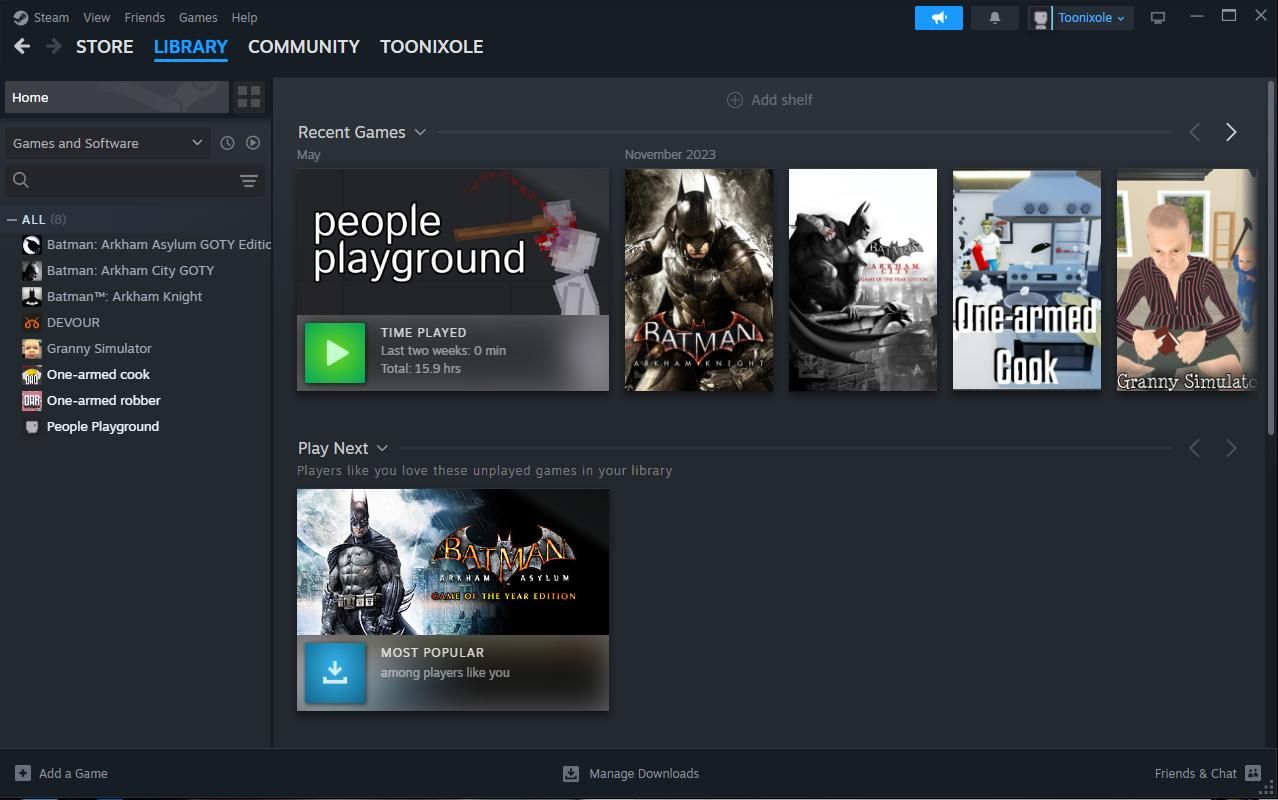Click the Batman: Arkham Knight list icon

pyautogui.click(x=32, y=296)
